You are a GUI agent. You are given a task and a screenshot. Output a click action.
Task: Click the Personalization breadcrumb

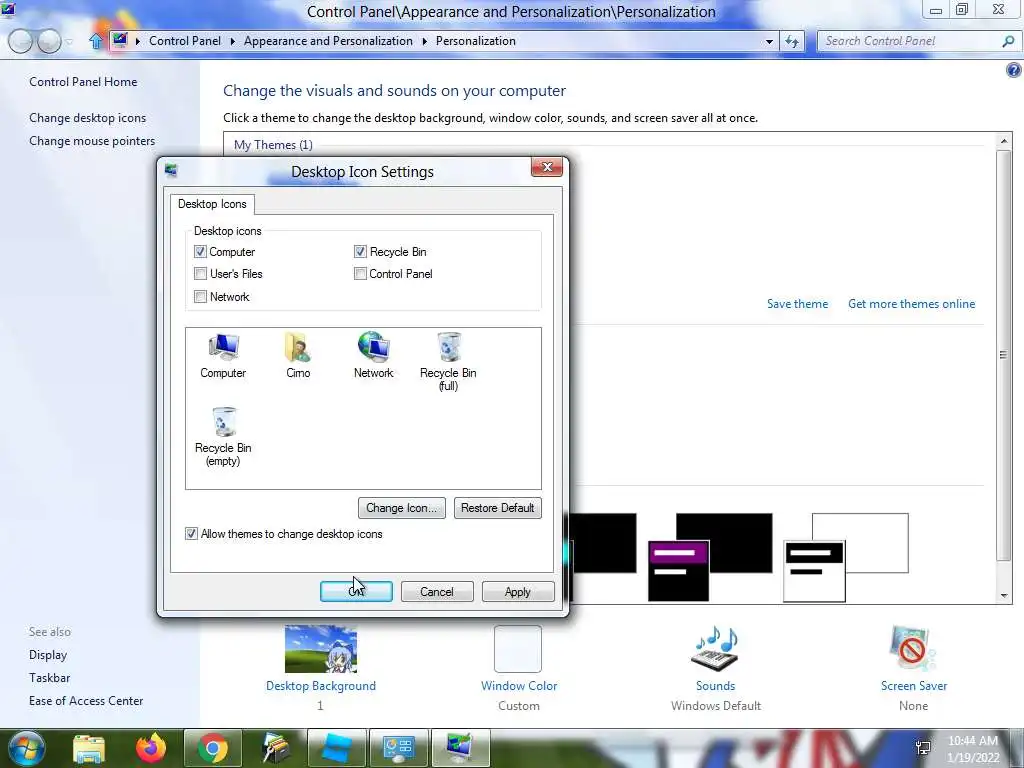(475, 41)
